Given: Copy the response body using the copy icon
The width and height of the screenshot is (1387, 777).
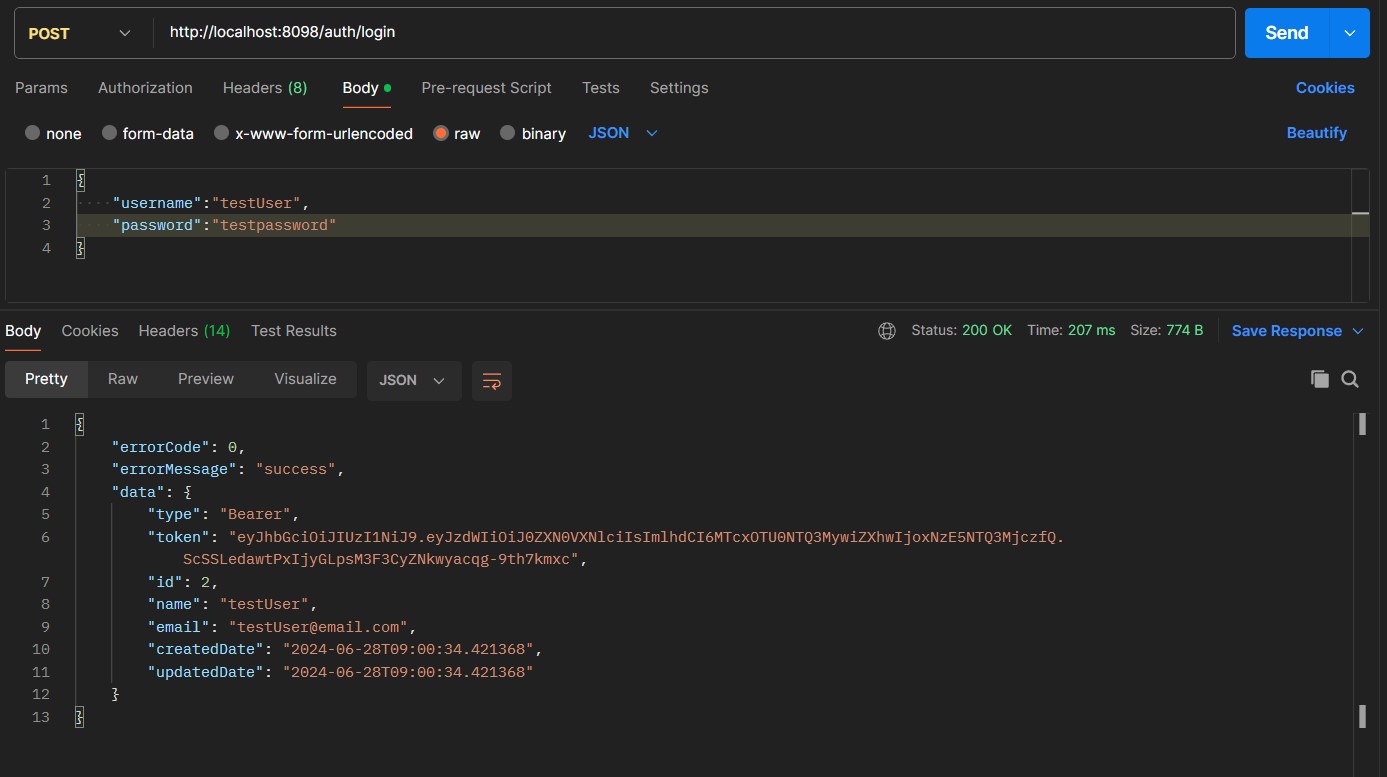Looking at the screenshot, I should pyautogui.click(x=1320, y=379).
